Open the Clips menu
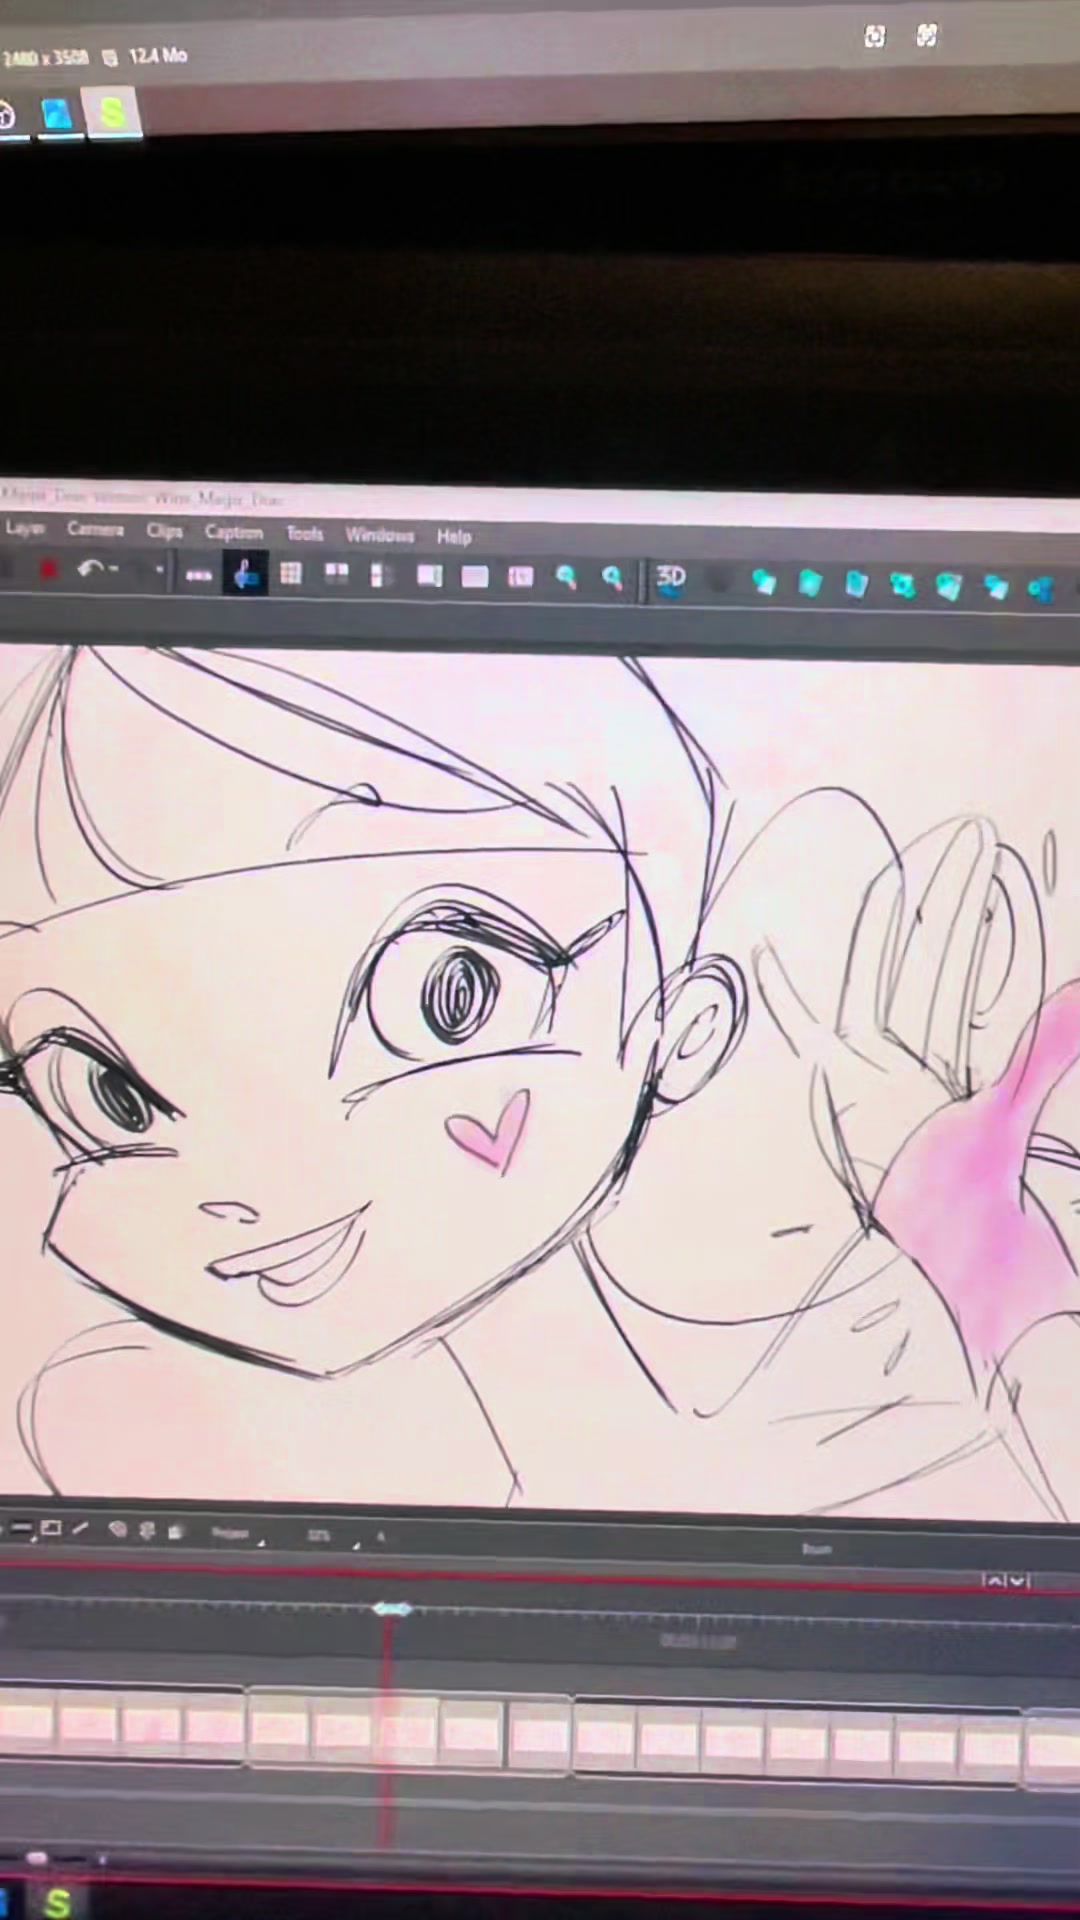 pos(164,530)
